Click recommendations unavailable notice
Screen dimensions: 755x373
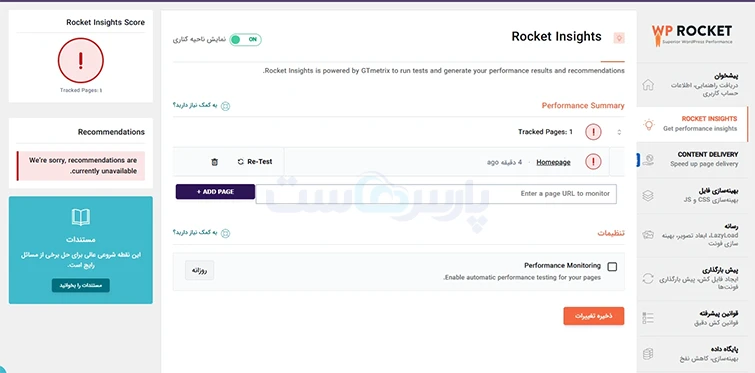point(81,166)
